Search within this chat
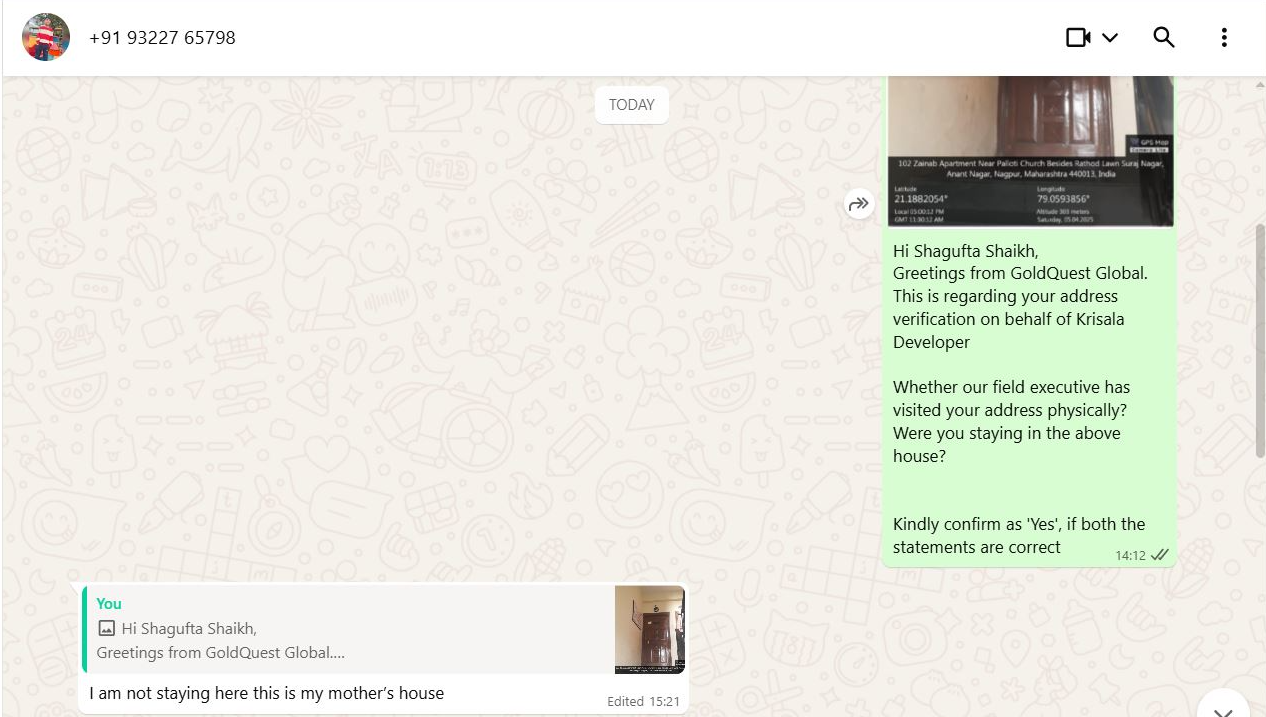 pos(1163,37)
